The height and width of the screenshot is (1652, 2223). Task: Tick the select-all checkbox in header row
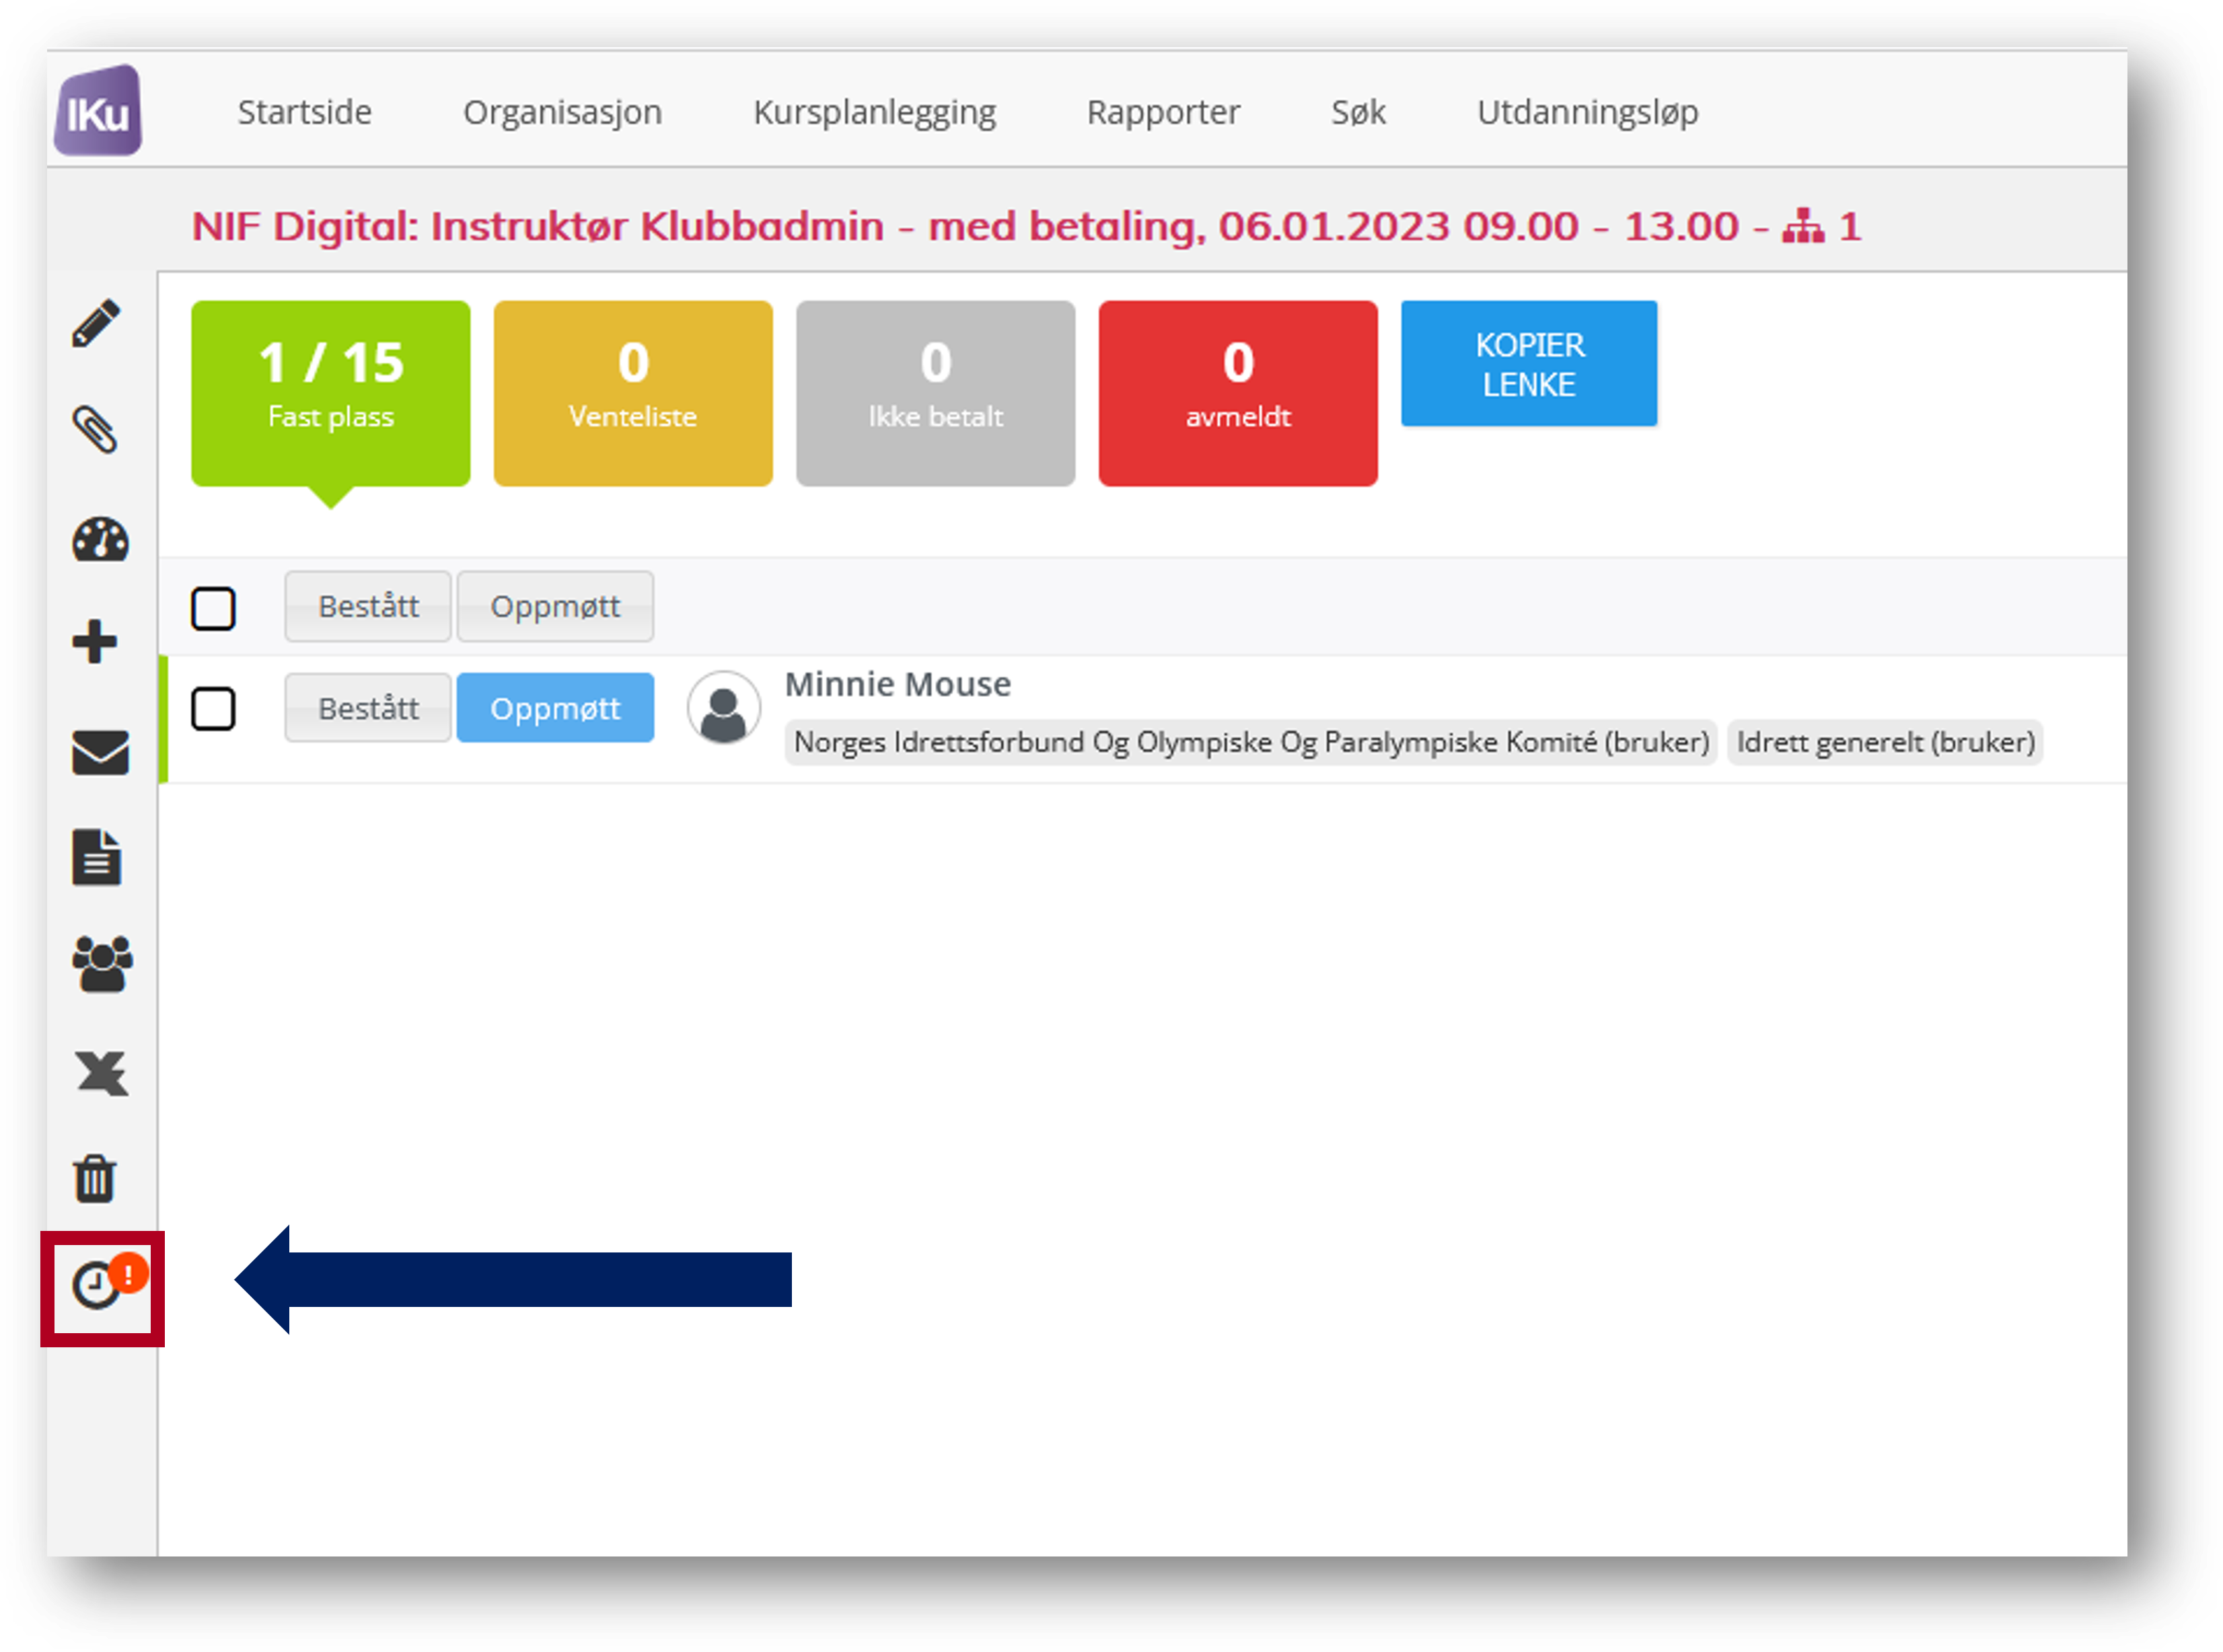click(x=213, y=608)
